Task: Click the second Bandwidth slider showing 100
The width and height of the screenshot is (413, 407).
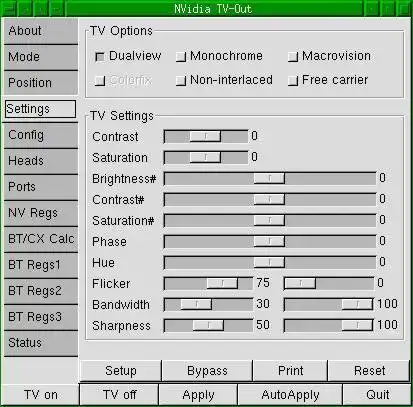Action: pos(329,304)
